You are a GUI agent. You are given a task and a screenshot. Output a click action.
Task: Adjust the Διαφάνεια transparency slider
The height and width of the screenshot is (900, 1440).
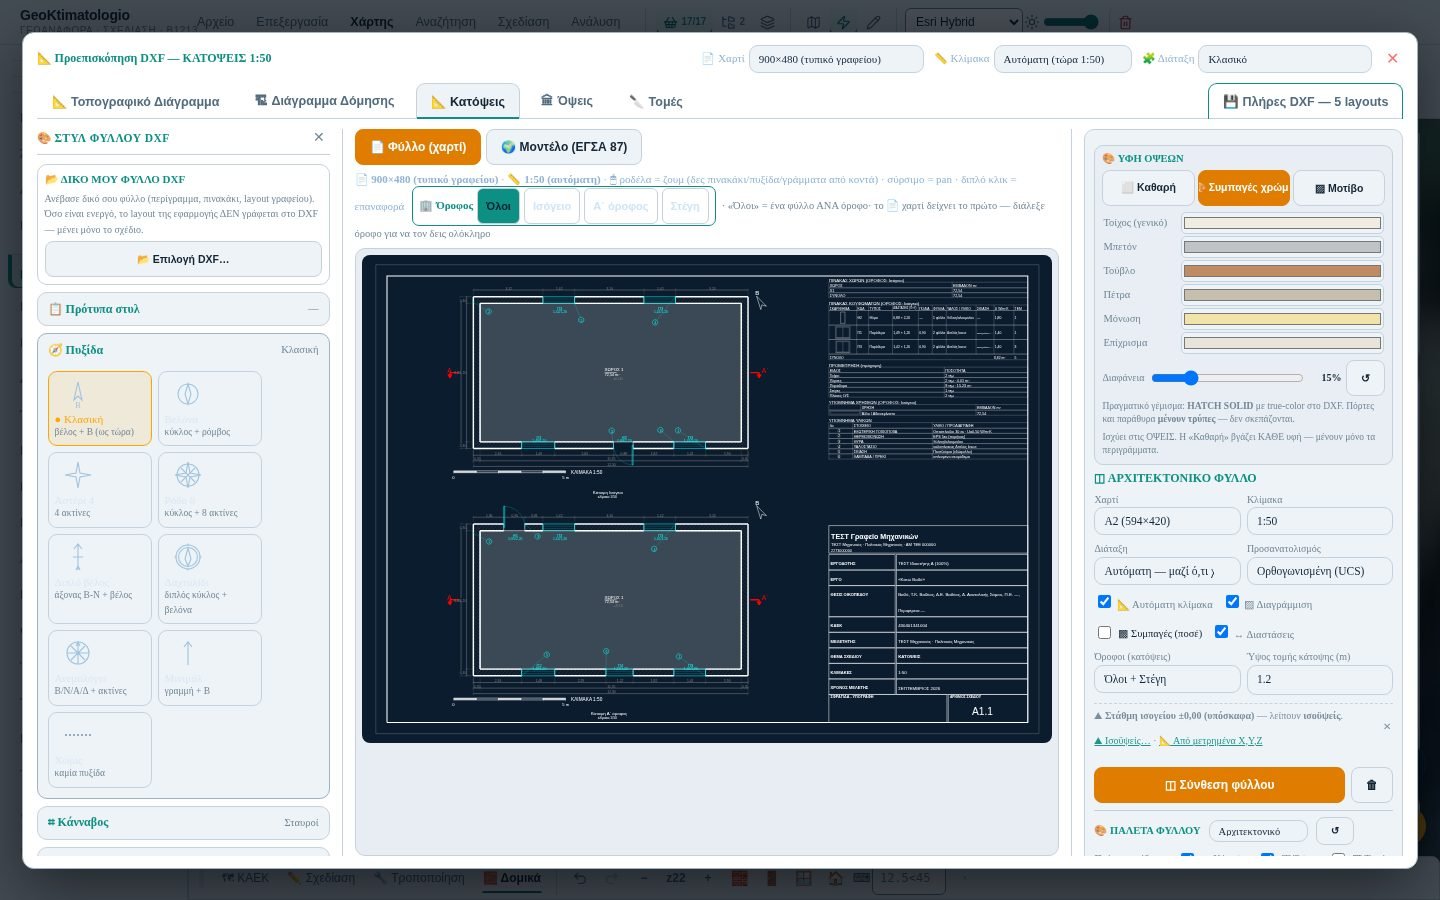(x=1227, y=378)
